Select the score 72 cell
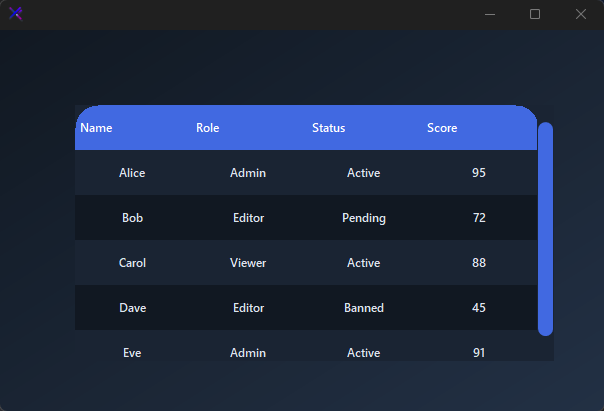The height and width of the screenshot is (411, 604). click(479, 218)
